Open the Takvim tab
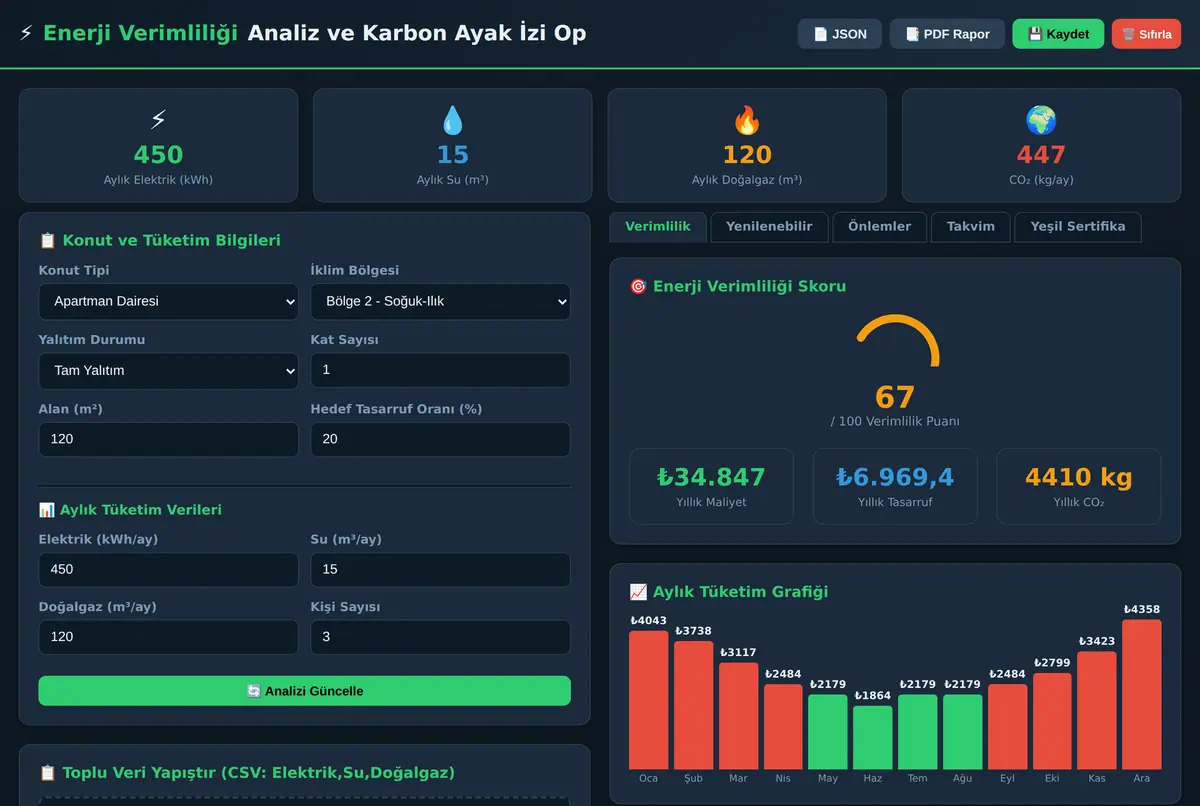The image size is (1200, 806). click(x=971, y=227)
